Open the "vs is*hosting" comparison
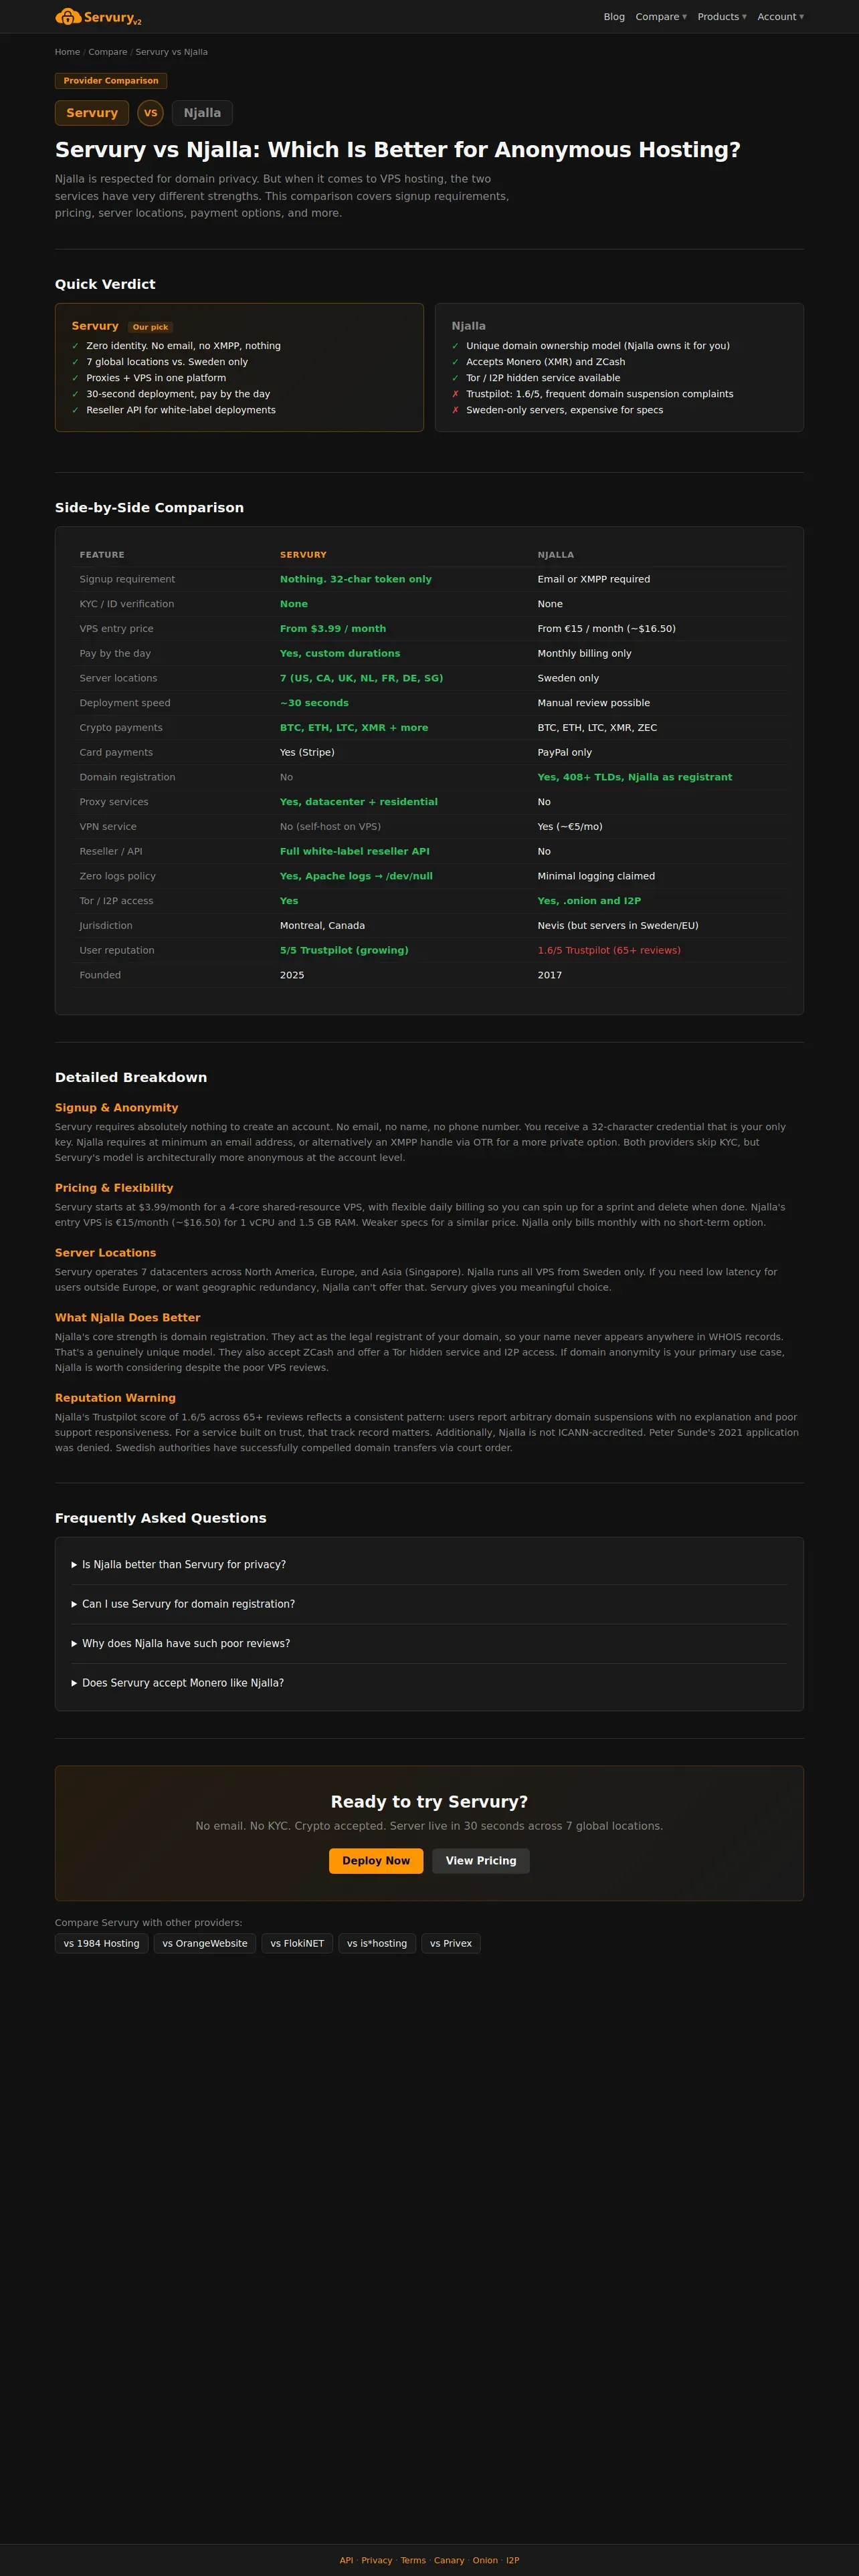Screen dimensions: 859x2576 click(377, 1944)
